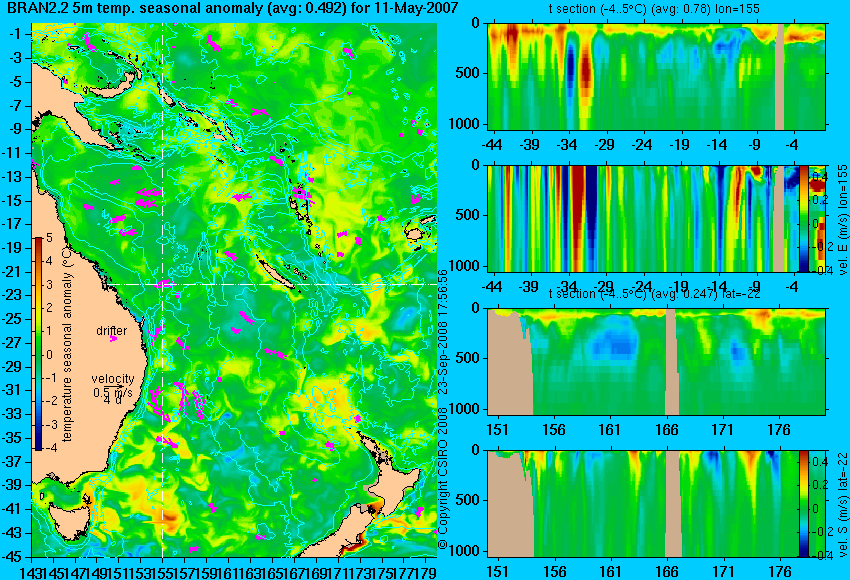This screenshot has width=850, height=580.
Task: Click the '0.4' tick on the vel. S colorbar
Action: pyautogui.click(x=819, y=462)
